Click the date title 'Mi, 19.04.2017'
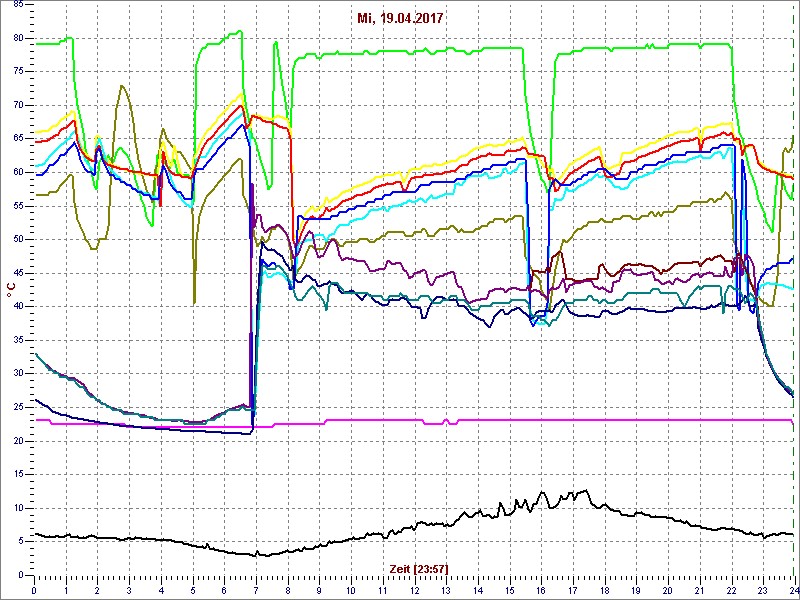The width and height of the screenshot is (800, 600). pos(400,19)
